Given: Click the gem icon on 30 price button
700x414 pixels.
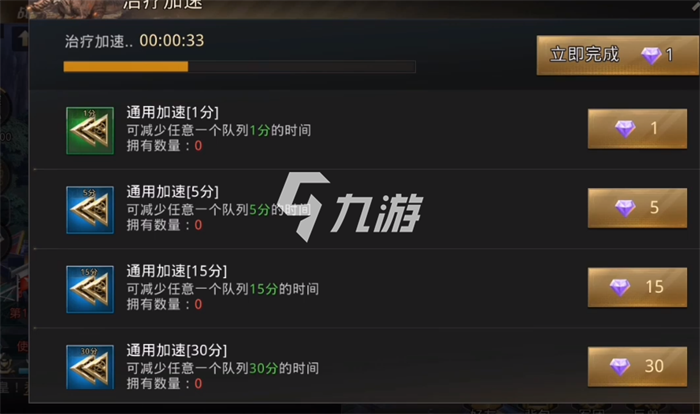Looking at the screenshot, I should (x=620, y=367).
